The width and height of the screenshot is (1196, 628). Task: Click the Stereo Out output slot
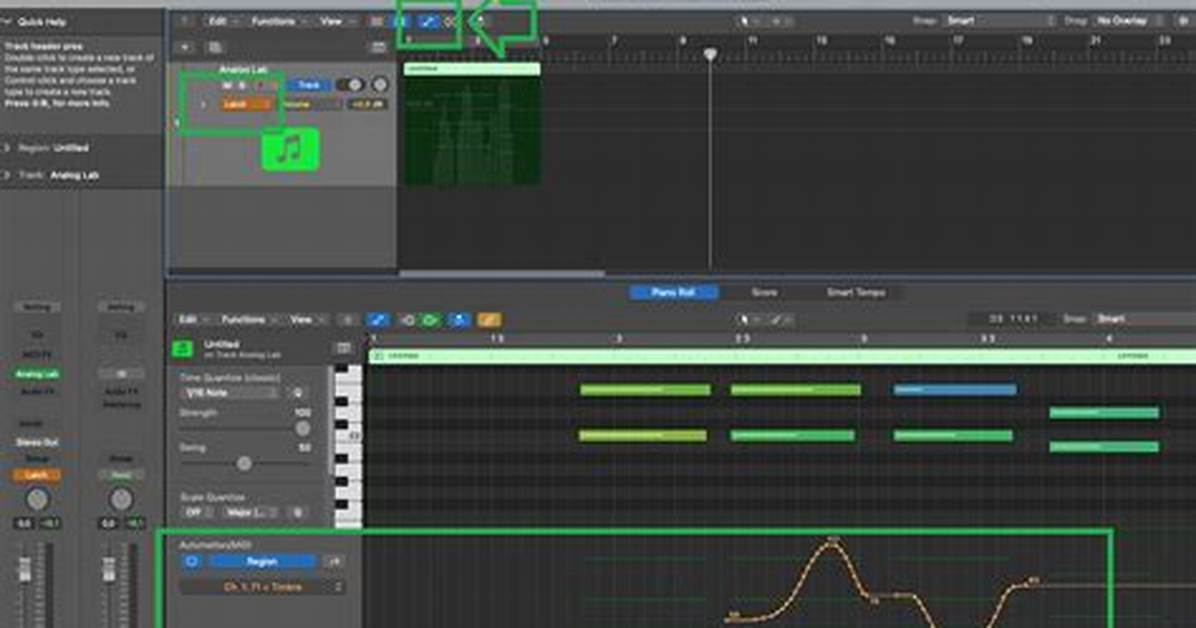[37, 443]
